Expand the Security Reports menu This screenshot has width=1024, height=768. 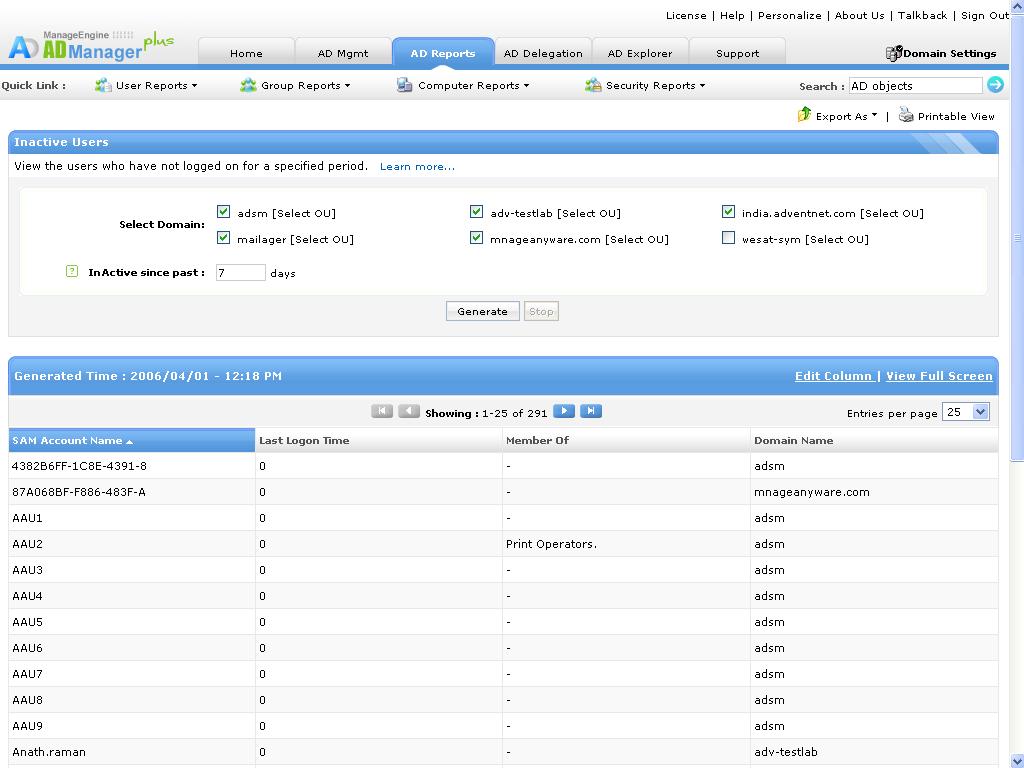pyautogui.click(x=645, y=85)
